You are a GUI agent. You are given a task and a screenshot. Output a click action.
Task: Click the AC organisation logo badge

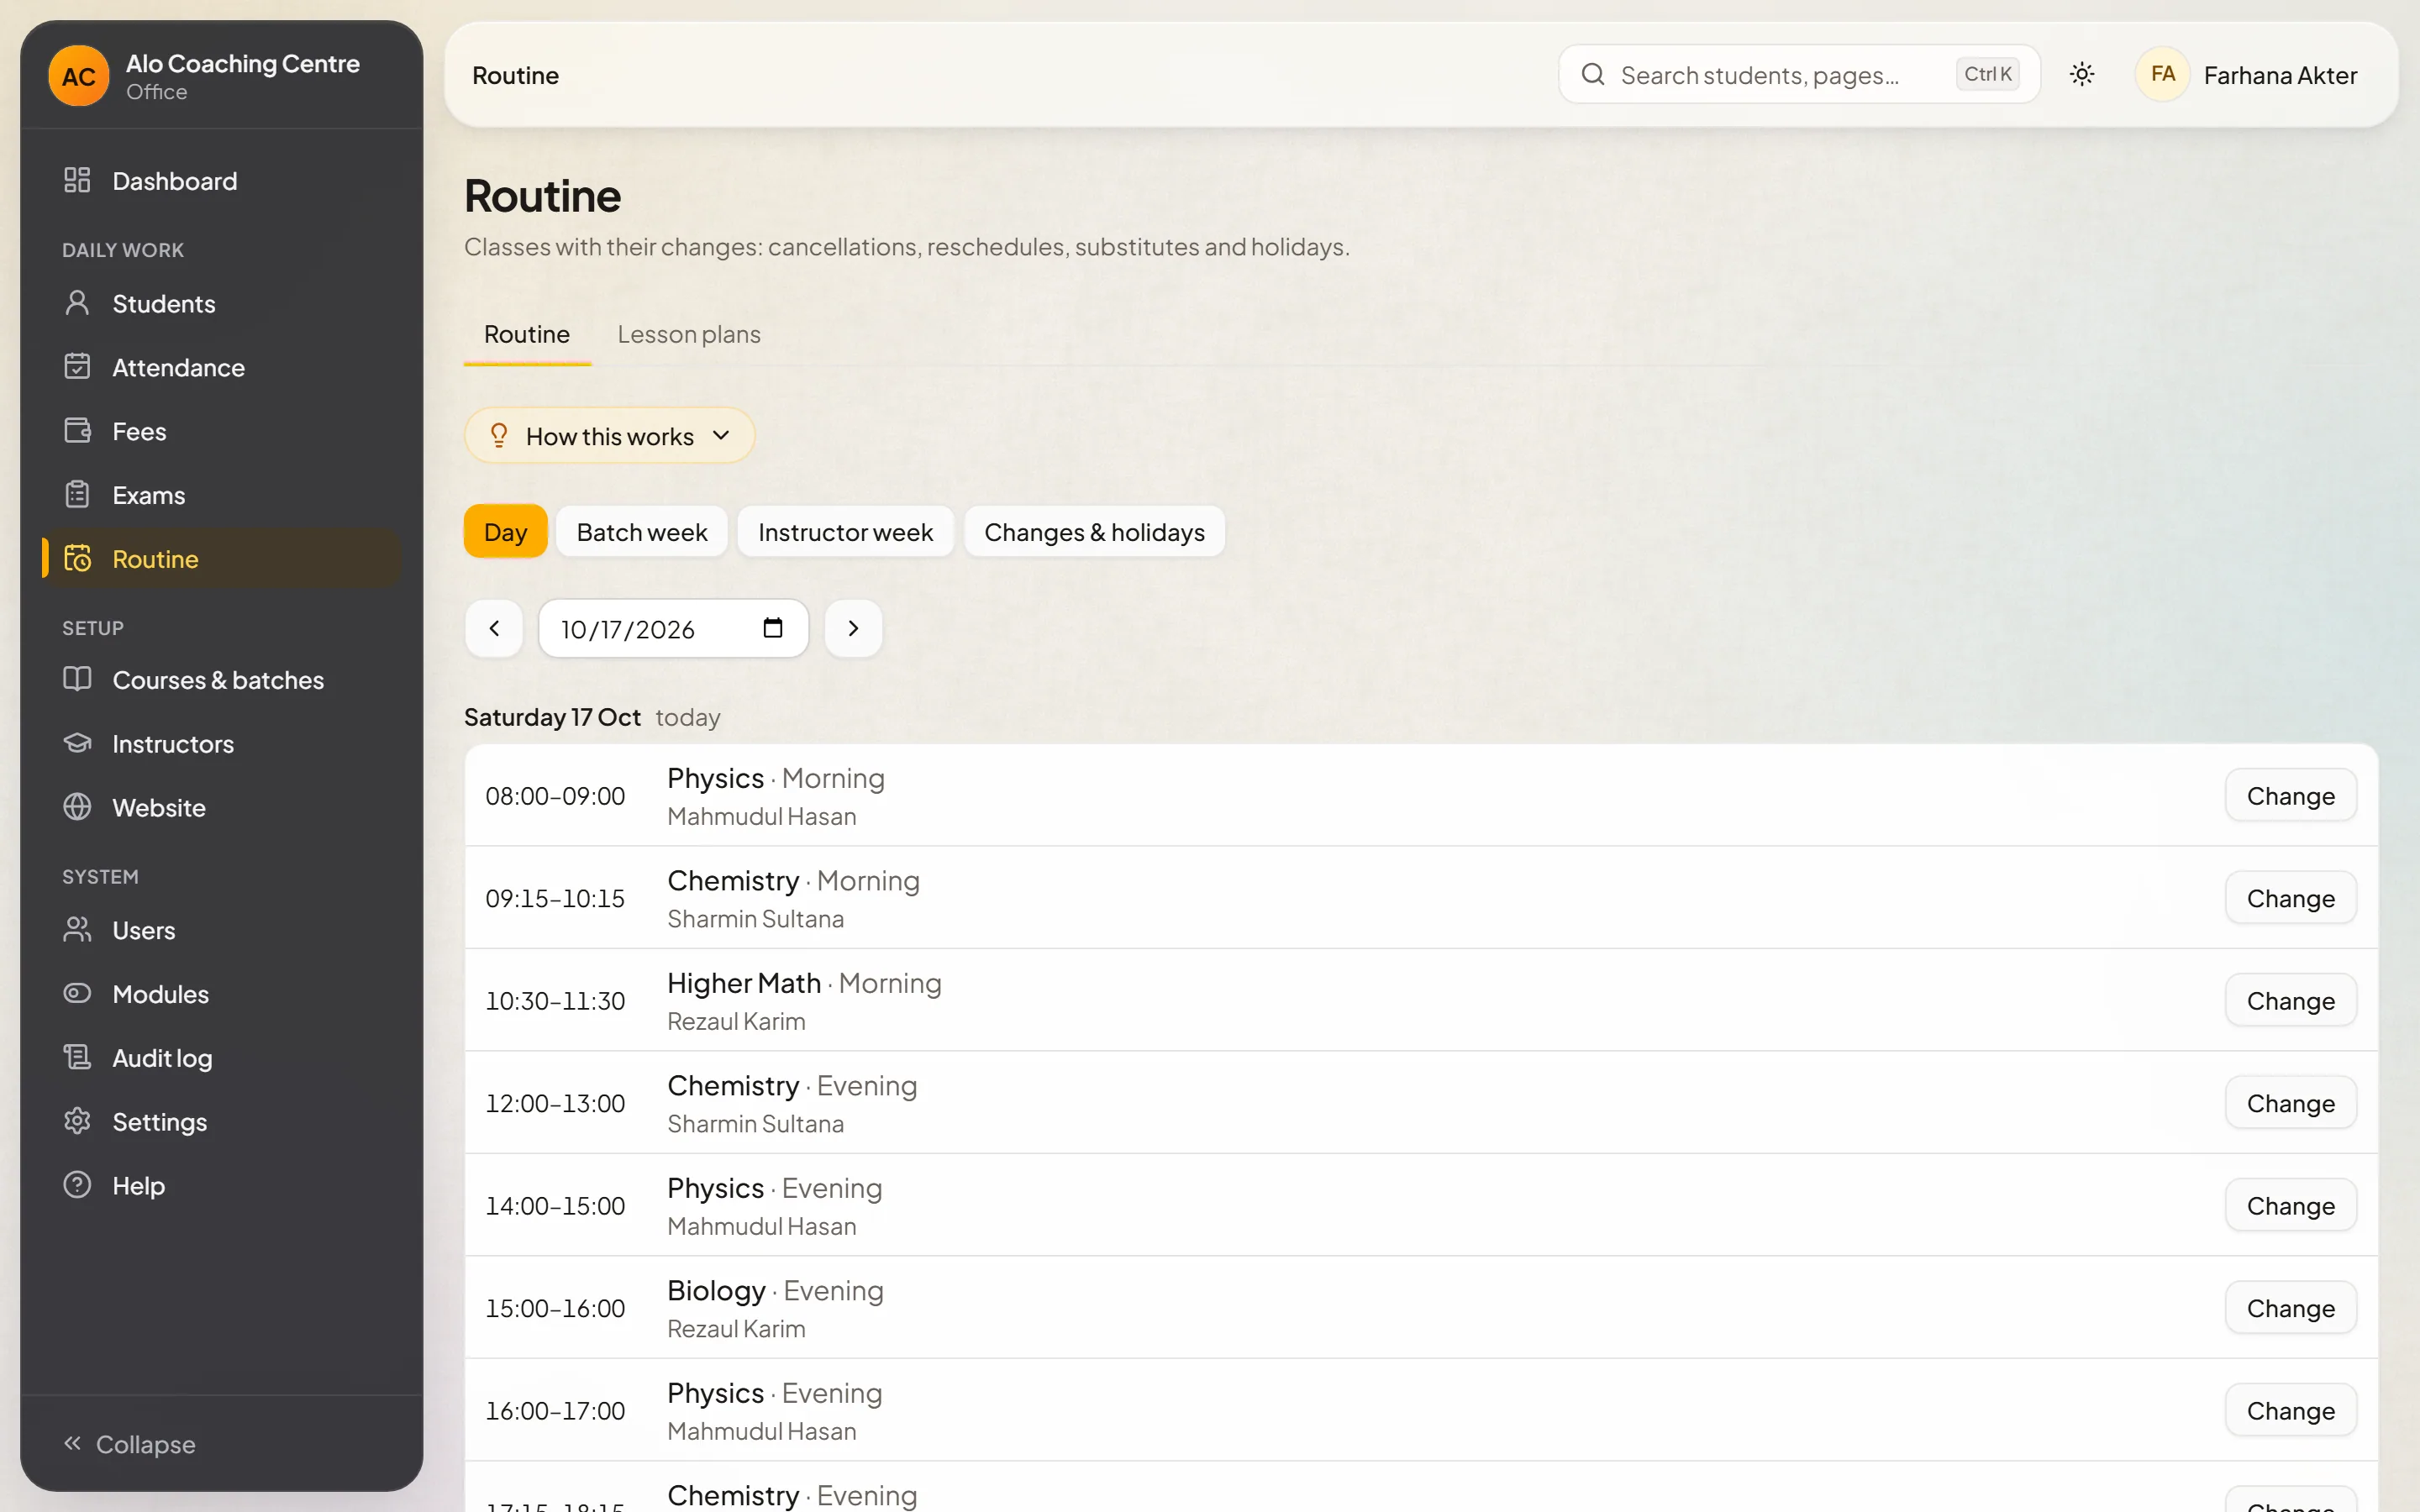click(79, 76)
